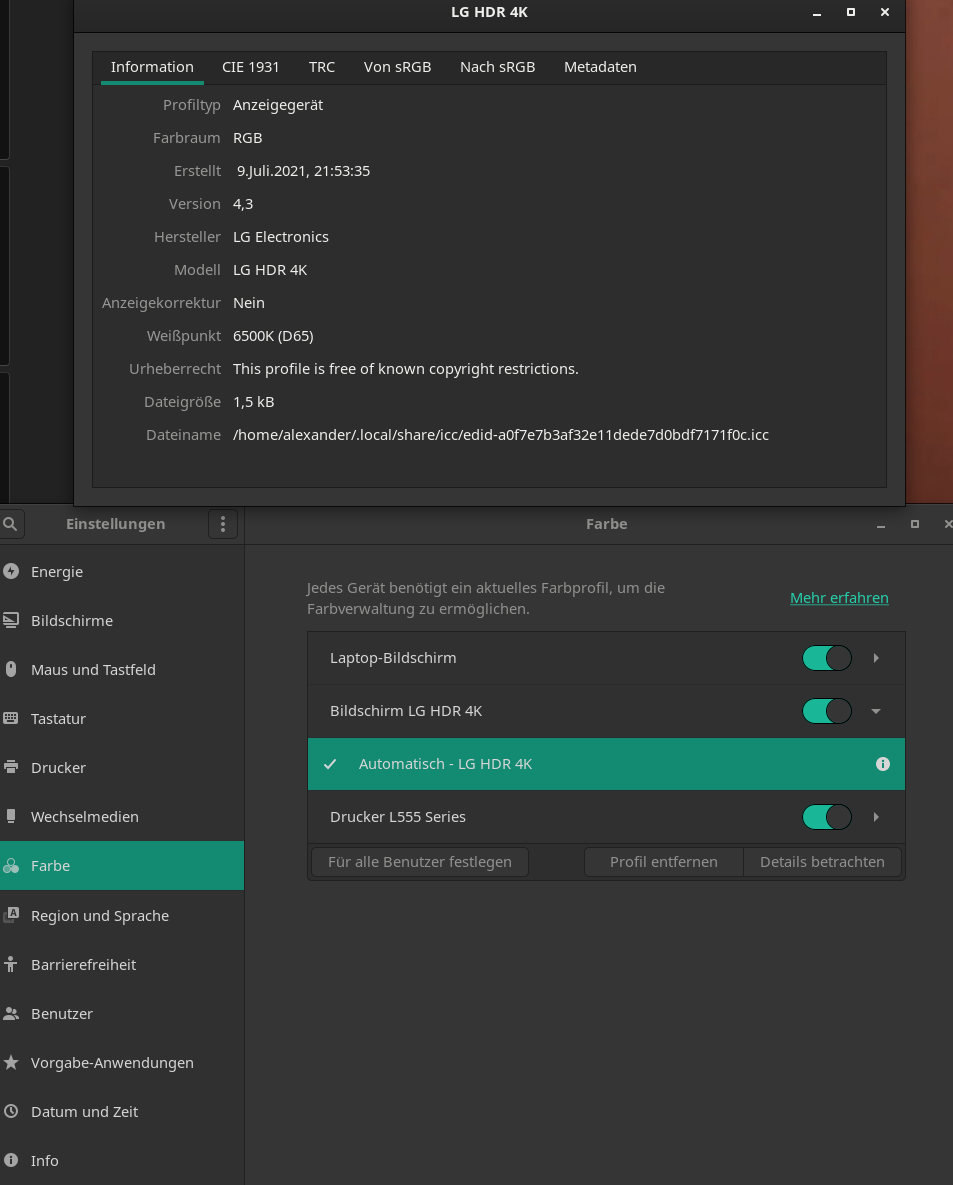Click Für alle Benutzer festlegen button
The width and height of the screenshot is (953, 1185).
pyautogui.click(x=419, y=862)
